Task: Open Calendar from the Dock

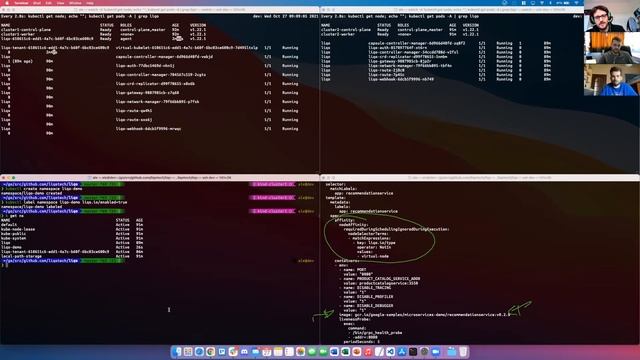Action: coord(267,351)
